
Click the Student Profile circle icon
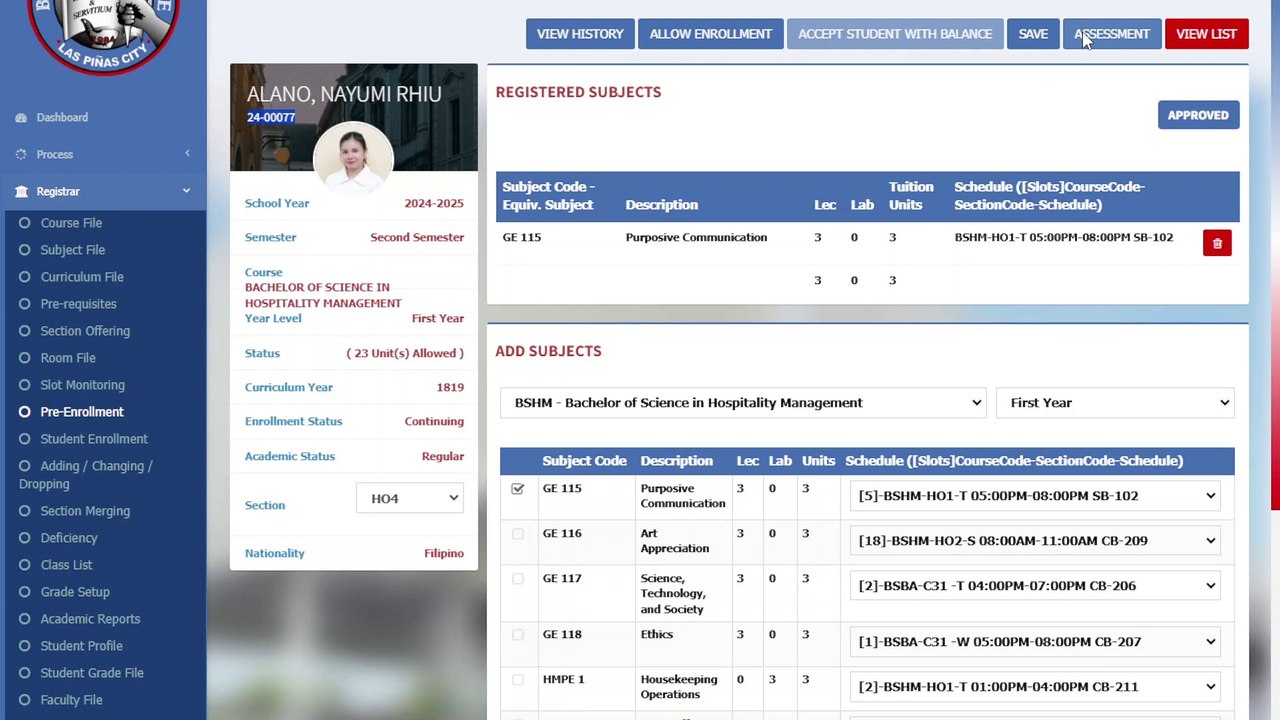(25, 646)
